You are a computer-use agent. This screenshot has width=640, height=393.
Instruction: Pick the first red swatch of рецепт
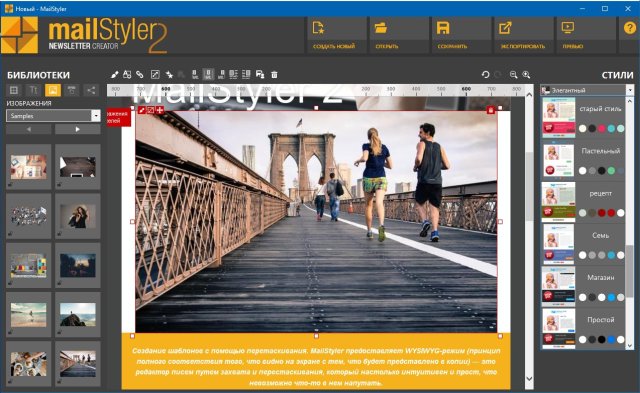coord(602,213)
